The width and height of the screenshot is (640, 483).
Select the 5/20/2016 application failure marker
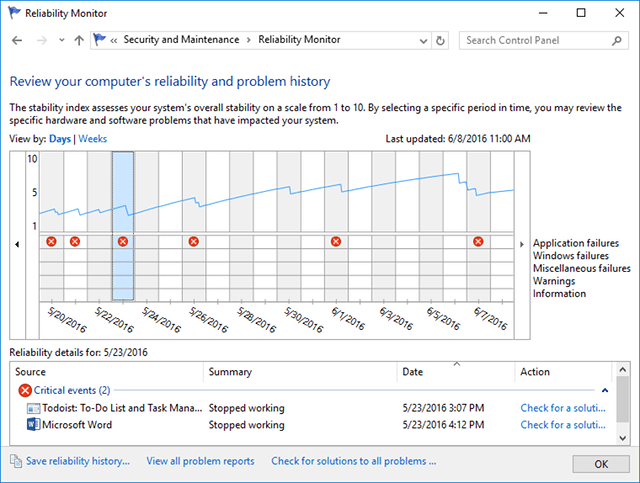51,242
